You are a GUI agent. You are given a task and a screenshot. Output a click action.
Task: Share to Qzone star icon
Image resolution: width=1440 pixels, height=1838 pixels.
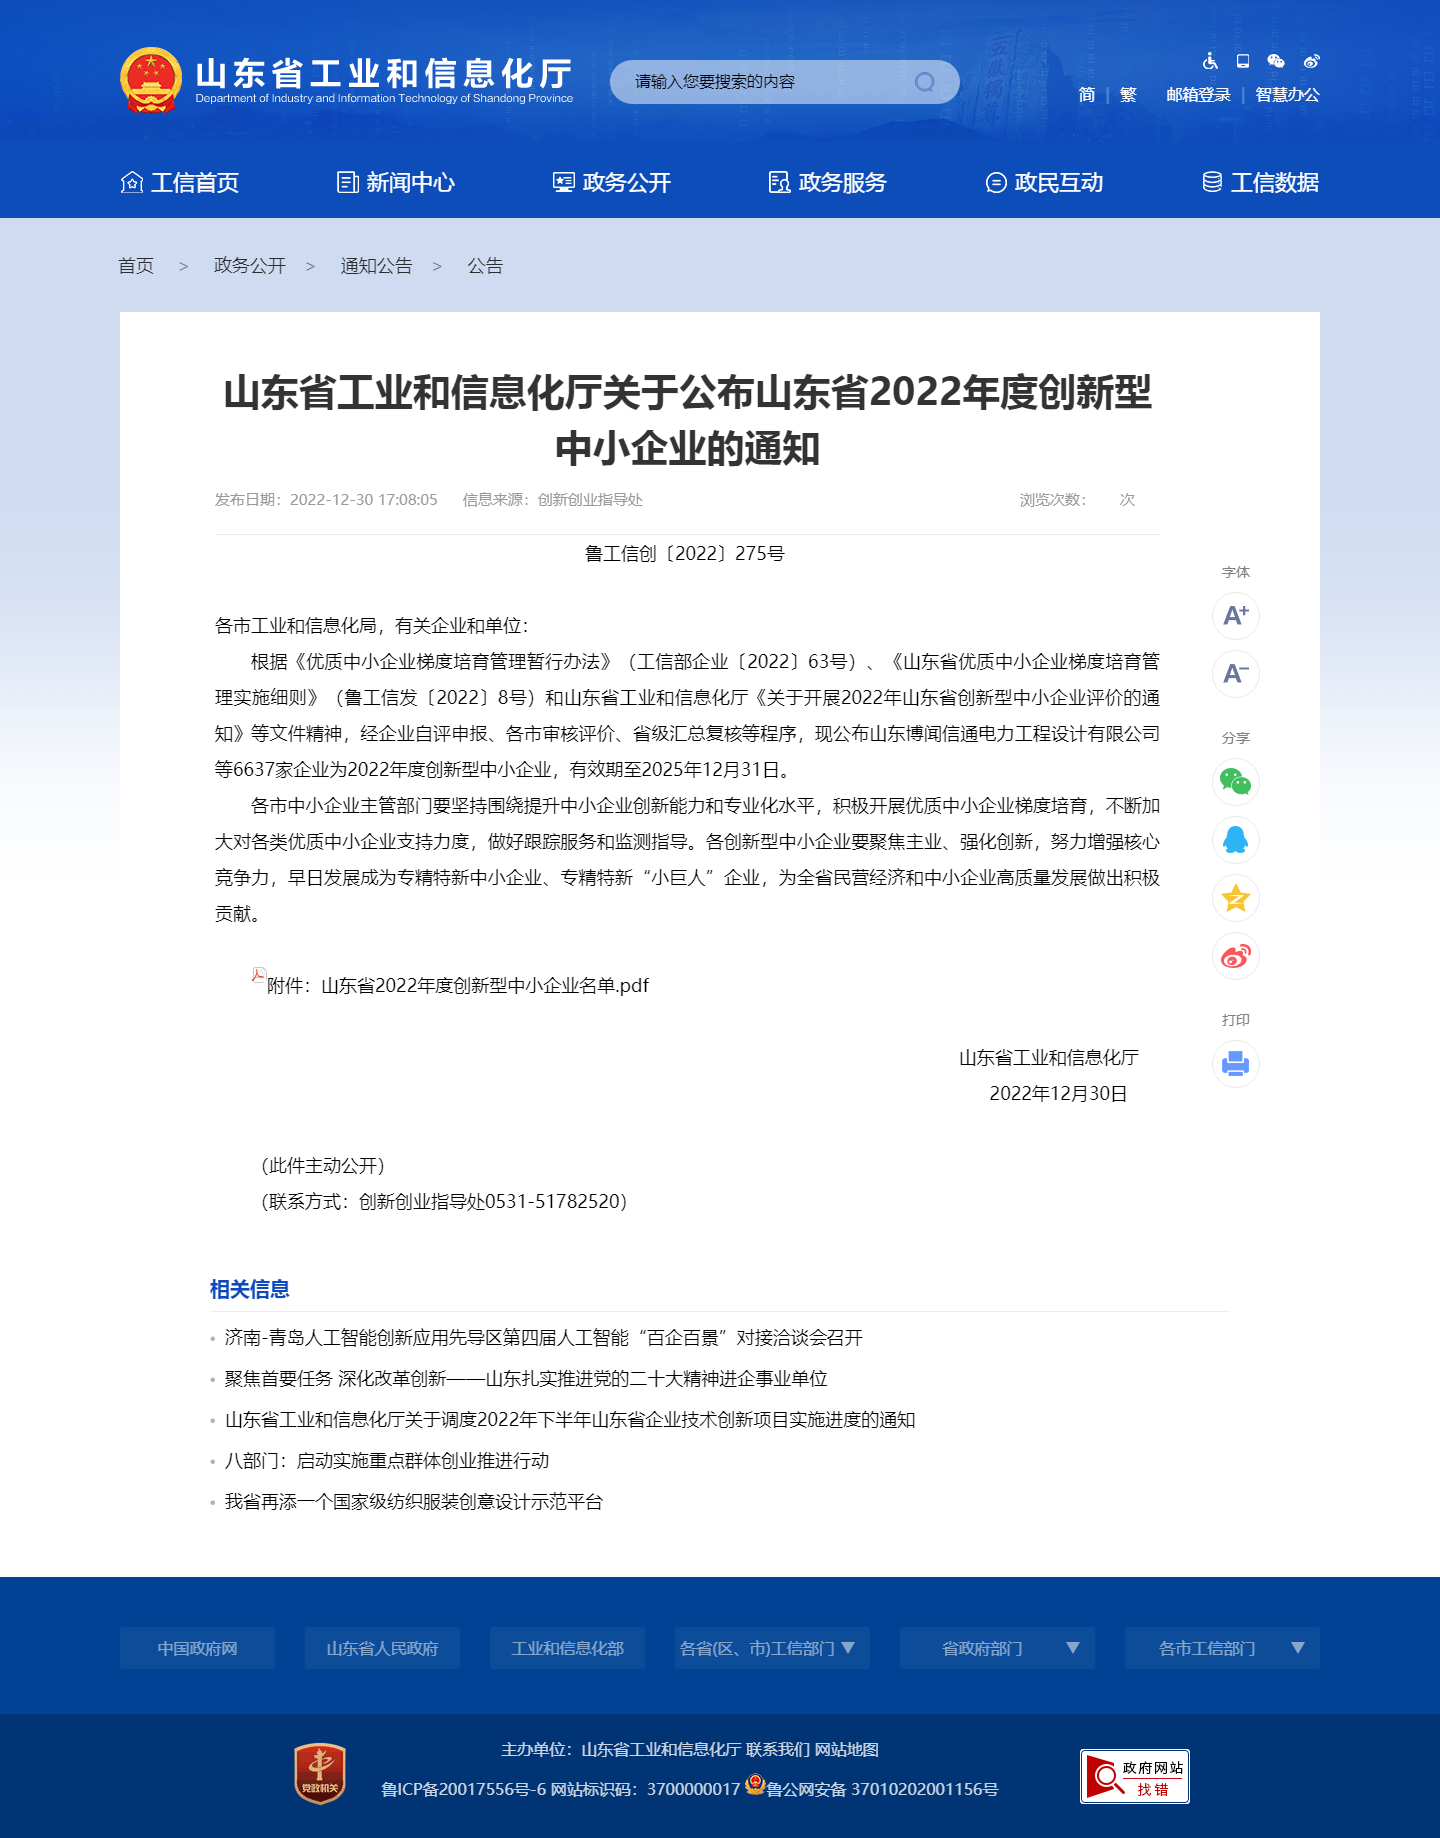tap(1235, 898)
